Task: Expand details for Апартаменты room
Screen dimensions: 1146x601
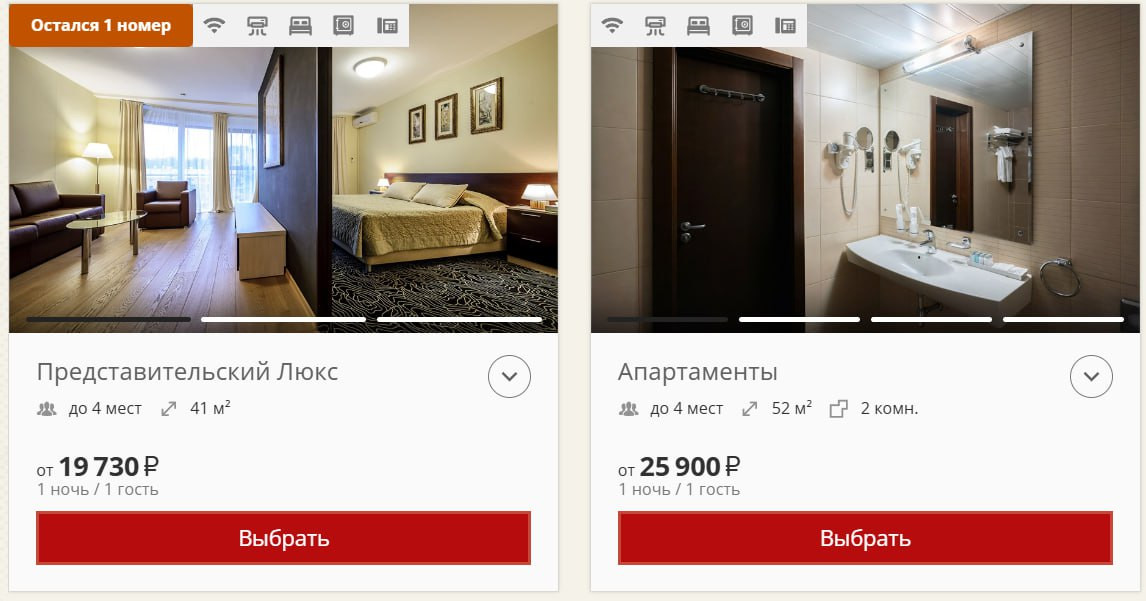Action: pyautogui.click(x=1091, y=377)
